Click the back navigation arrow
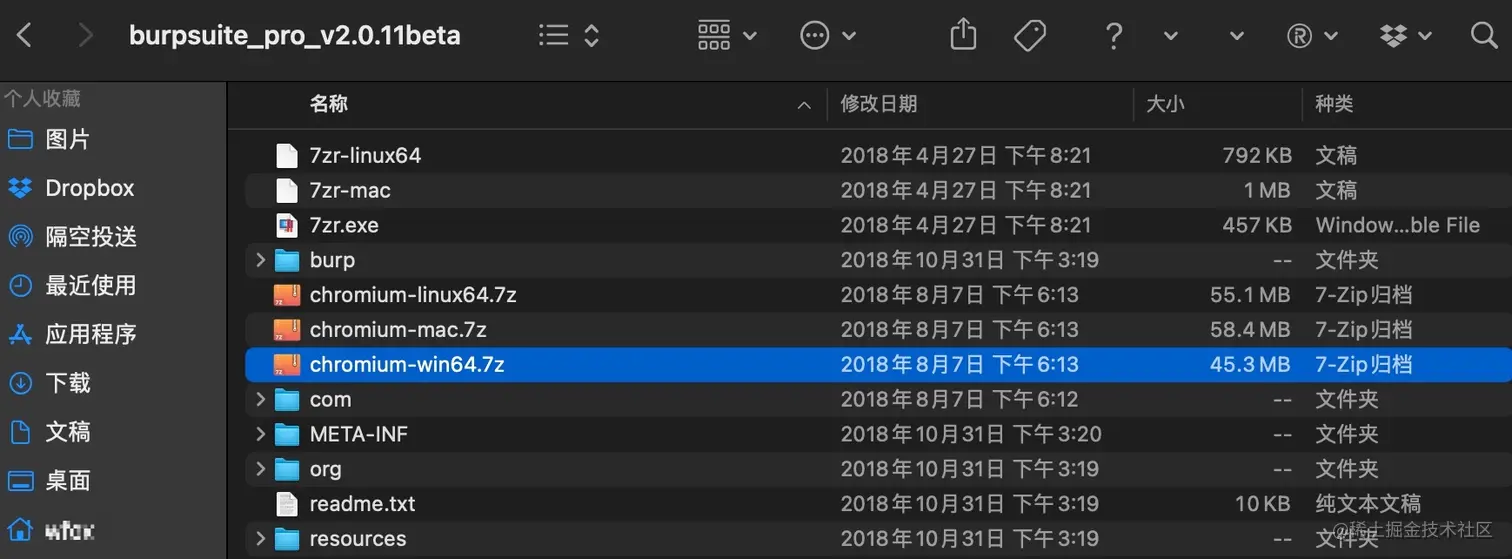This screenshot has height=559, width=1512. 24,36
